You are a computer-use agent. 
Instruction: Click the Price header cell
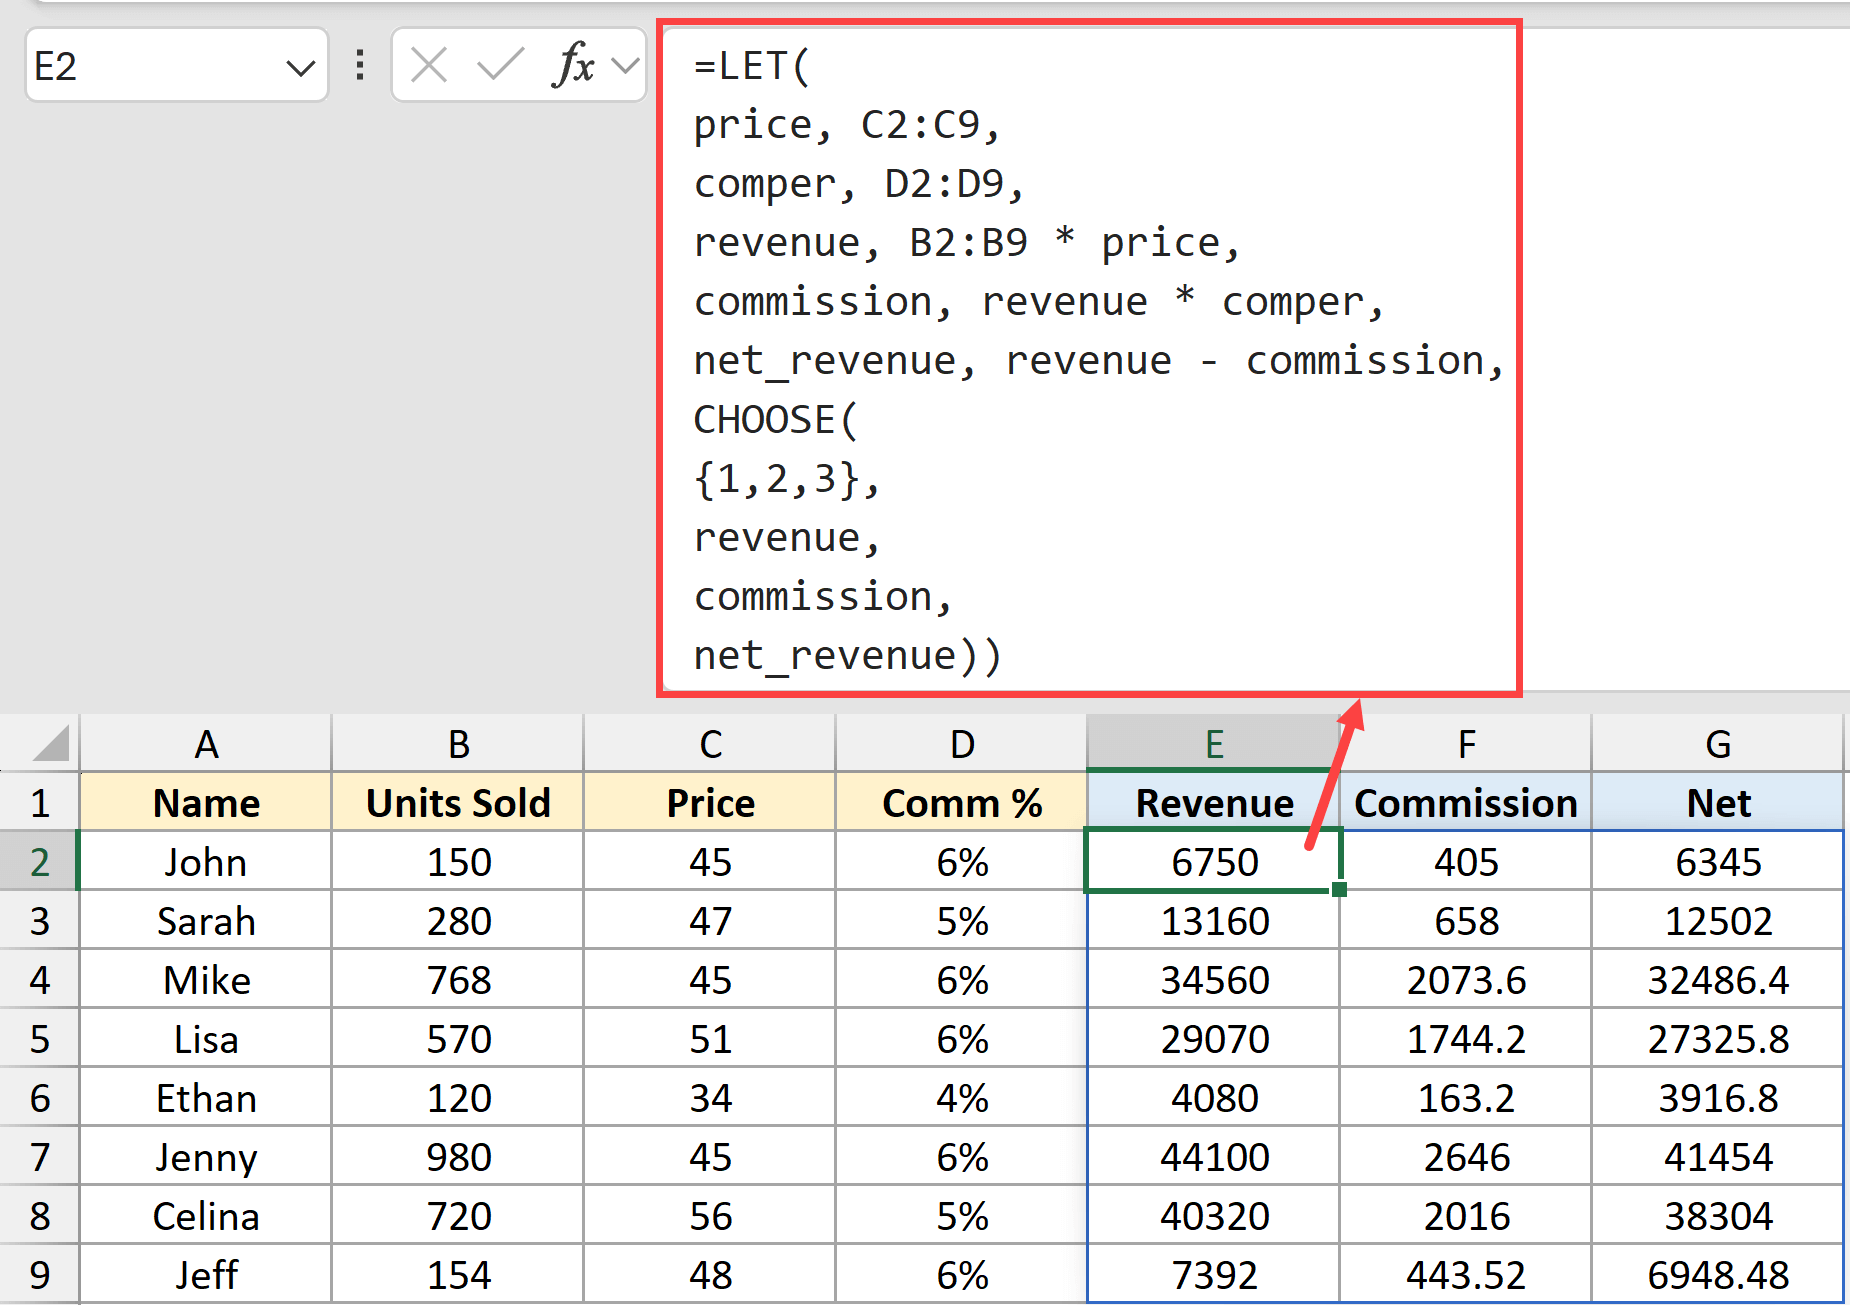[710, 802]
